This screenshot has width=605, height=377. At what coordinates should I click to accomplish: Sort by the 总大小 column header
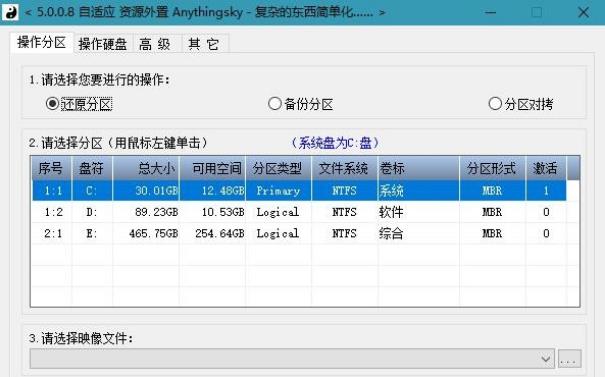point(146,168)
